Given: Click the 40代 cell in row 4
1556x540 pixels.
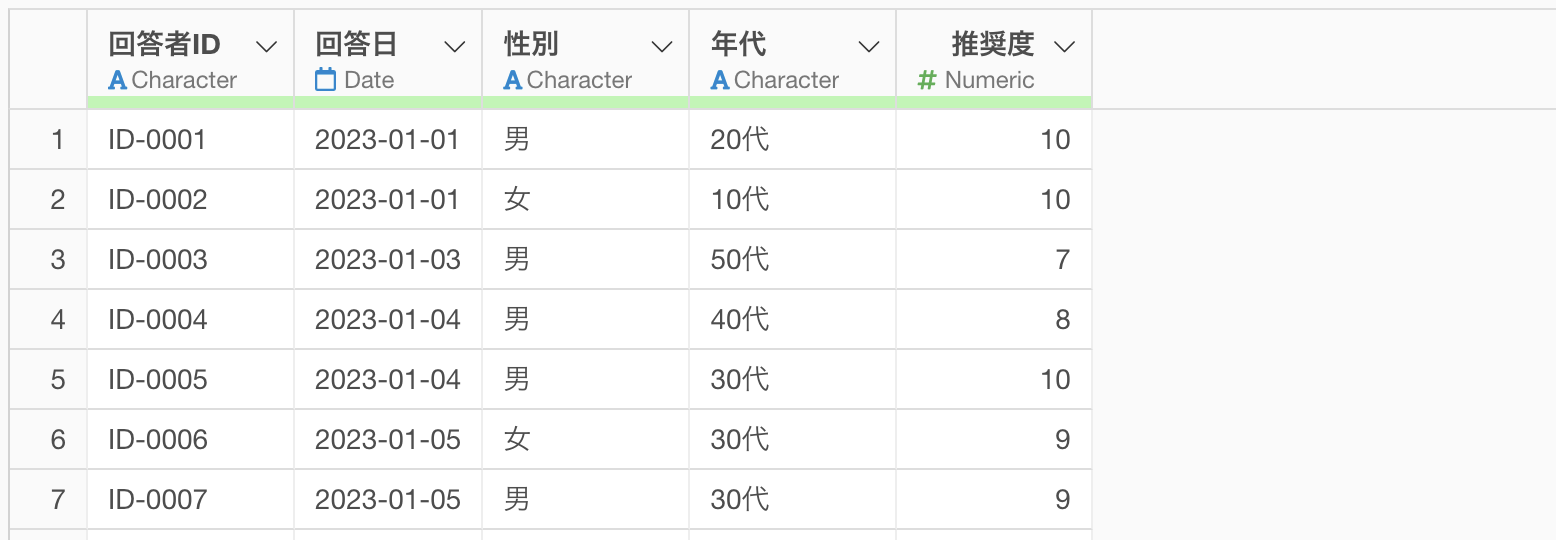Looking at the screenshot, I should click(740, 320).
